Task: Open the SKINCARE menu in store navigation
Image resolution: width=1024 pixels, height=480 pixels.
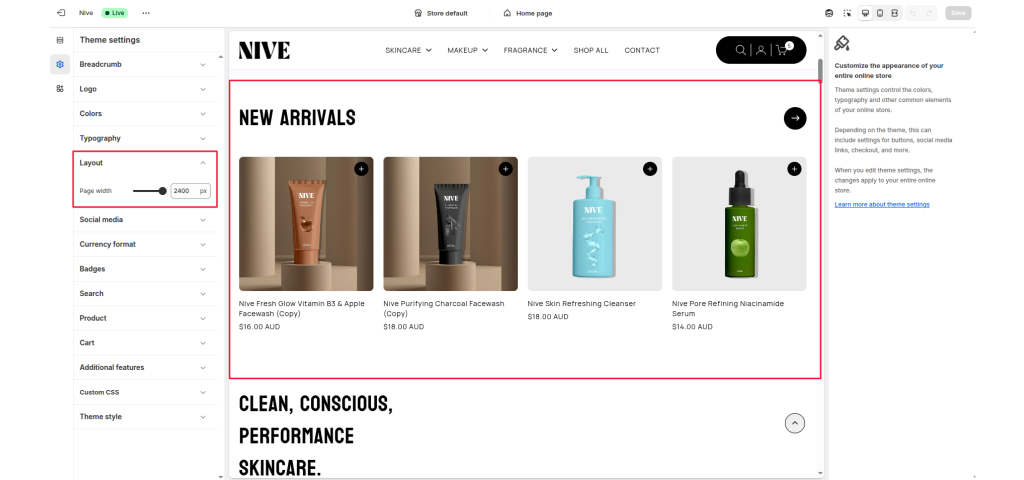Action: pyautogui.click(x=408, y=50)
